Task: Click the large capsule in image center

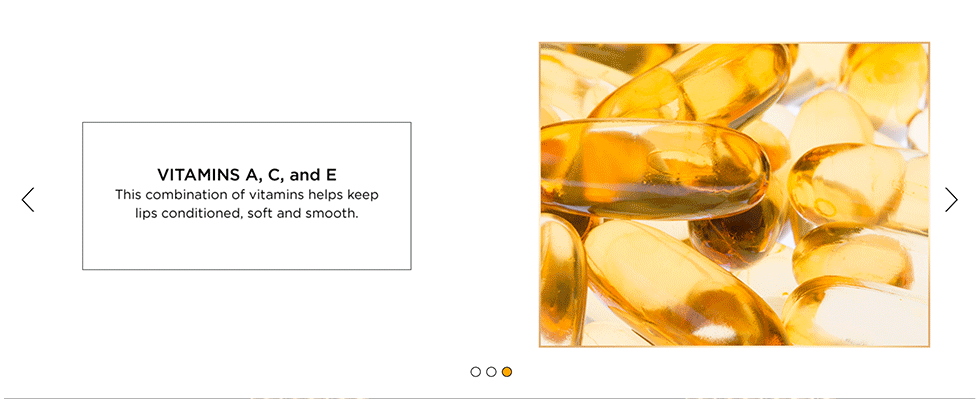Action: 653,170
